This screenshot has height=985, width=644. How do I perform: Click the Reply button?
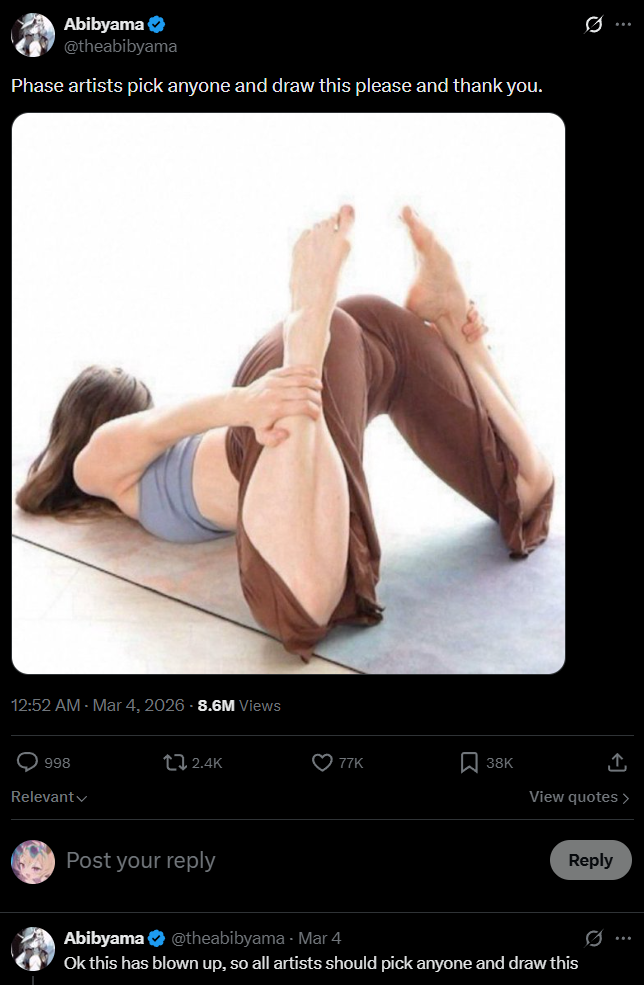591,860
